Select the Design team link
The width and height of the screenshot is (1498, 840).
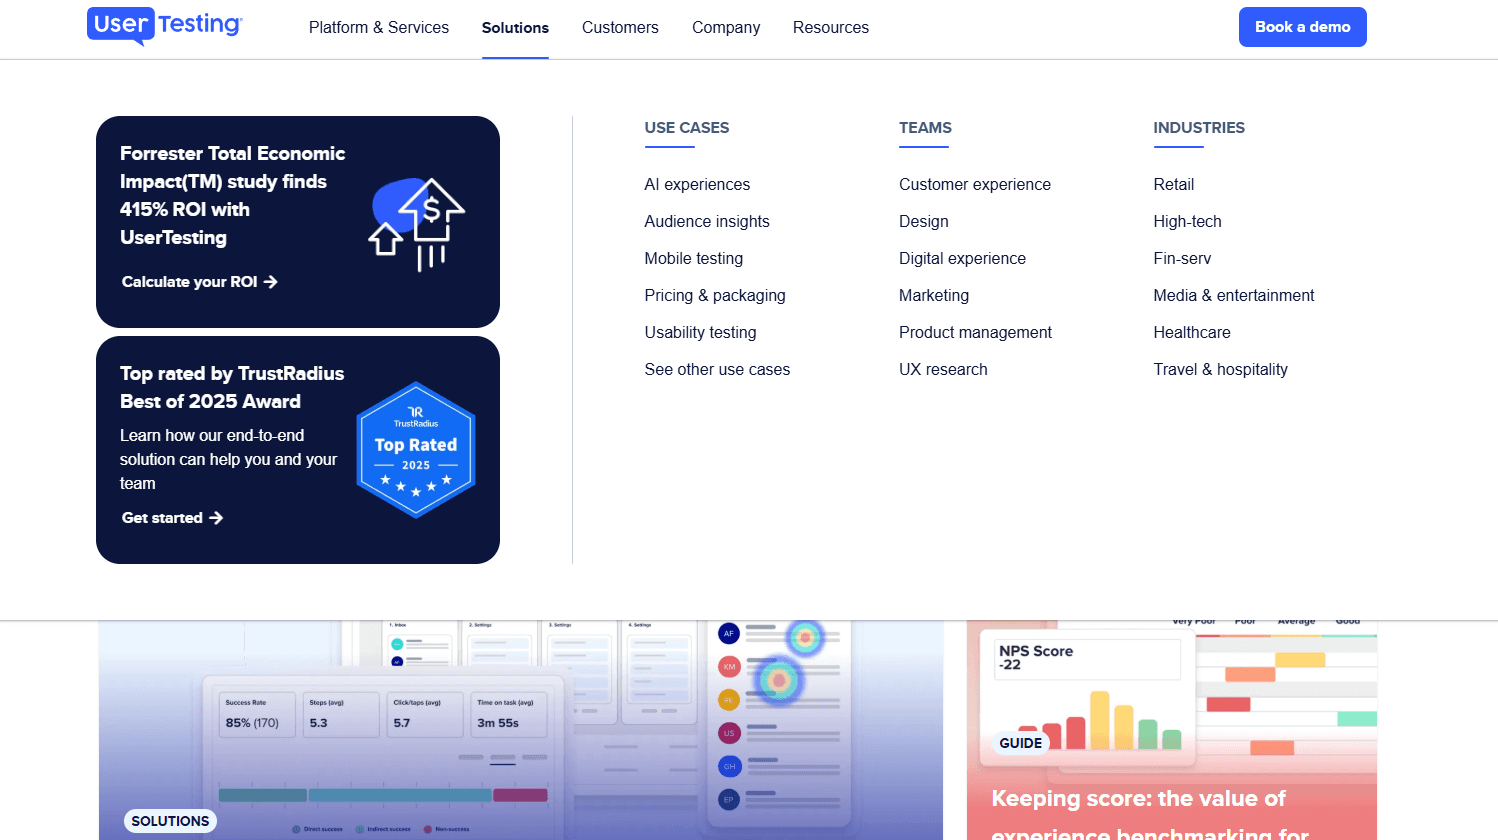924,222
